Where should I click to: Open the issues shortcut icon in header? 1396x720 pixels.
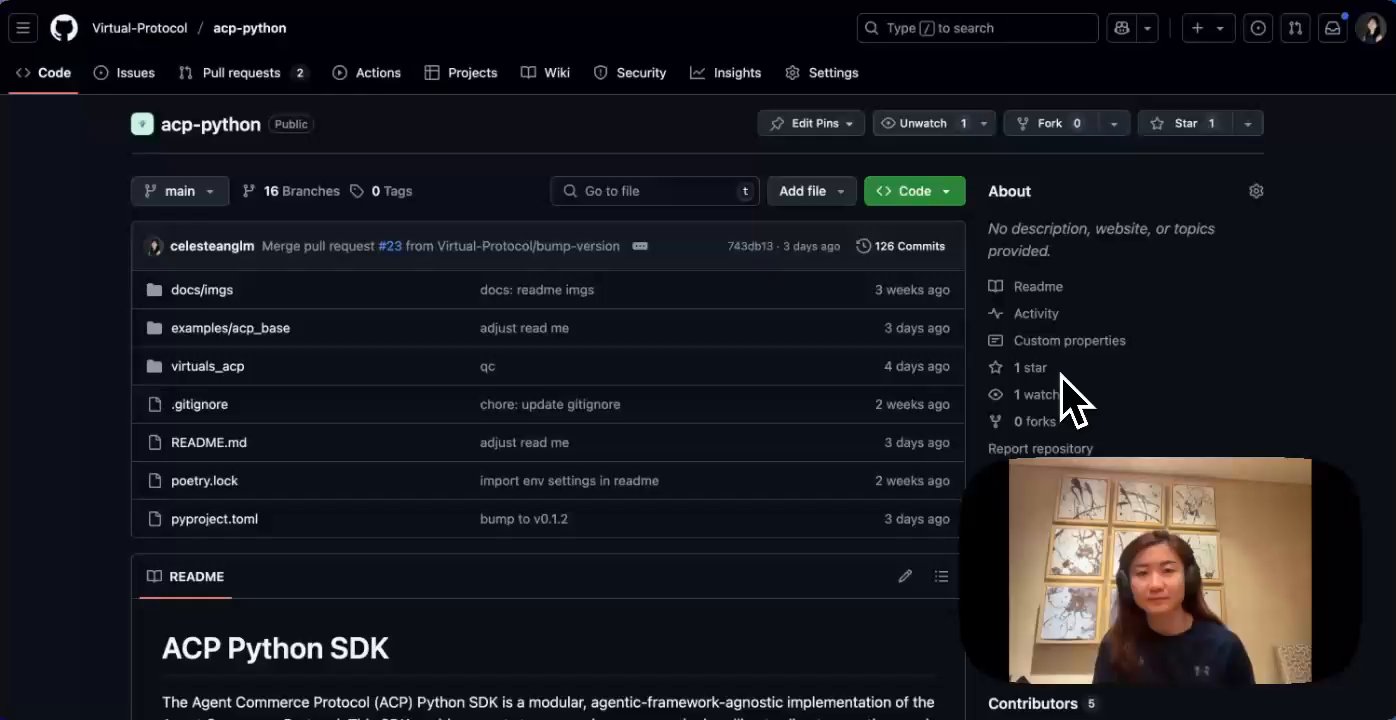tap(1259, 28)
